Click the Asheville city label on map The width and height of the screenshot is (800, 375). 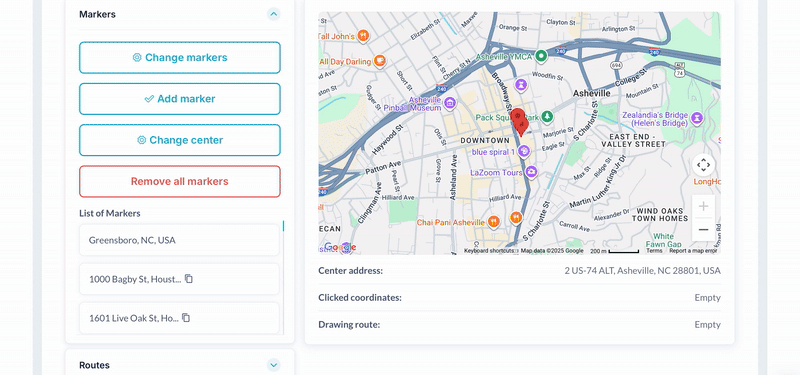[x=591, y=93]
